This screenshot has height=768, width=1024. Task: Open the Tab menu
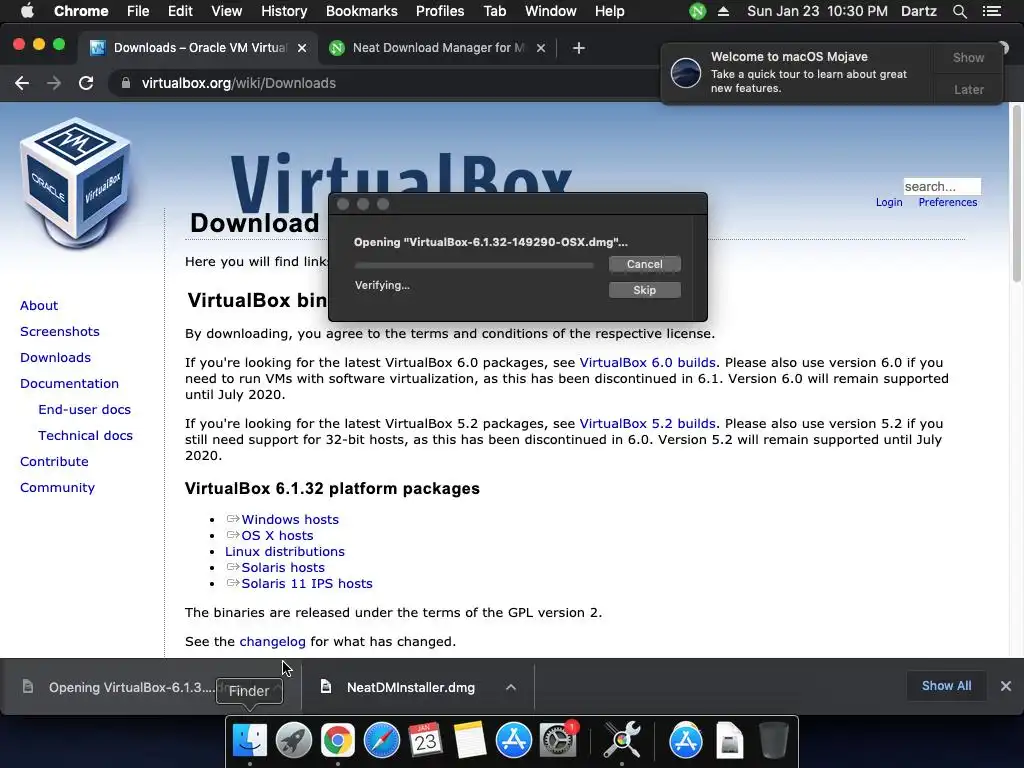click(494, 11)
